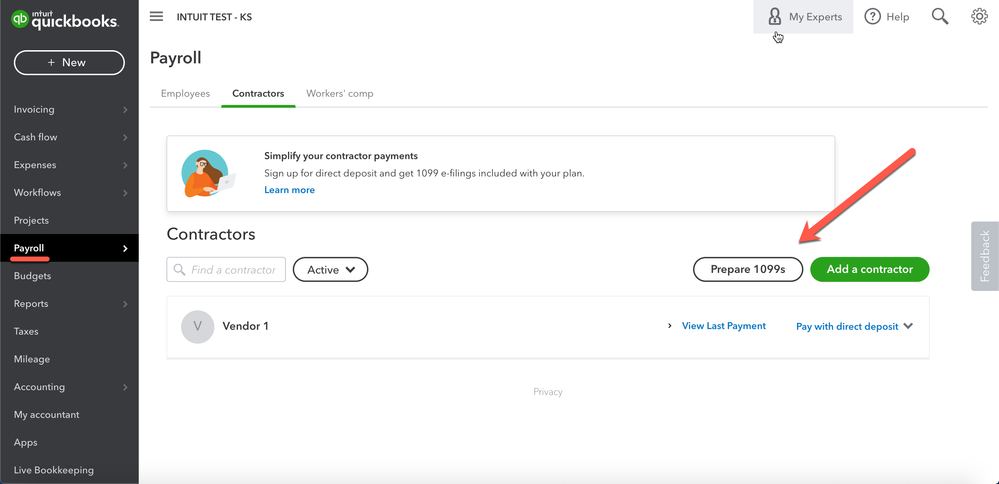Expand Pay with direct deposit arrow
This screenshot has height=484, width=999.
tap(908, 326)
